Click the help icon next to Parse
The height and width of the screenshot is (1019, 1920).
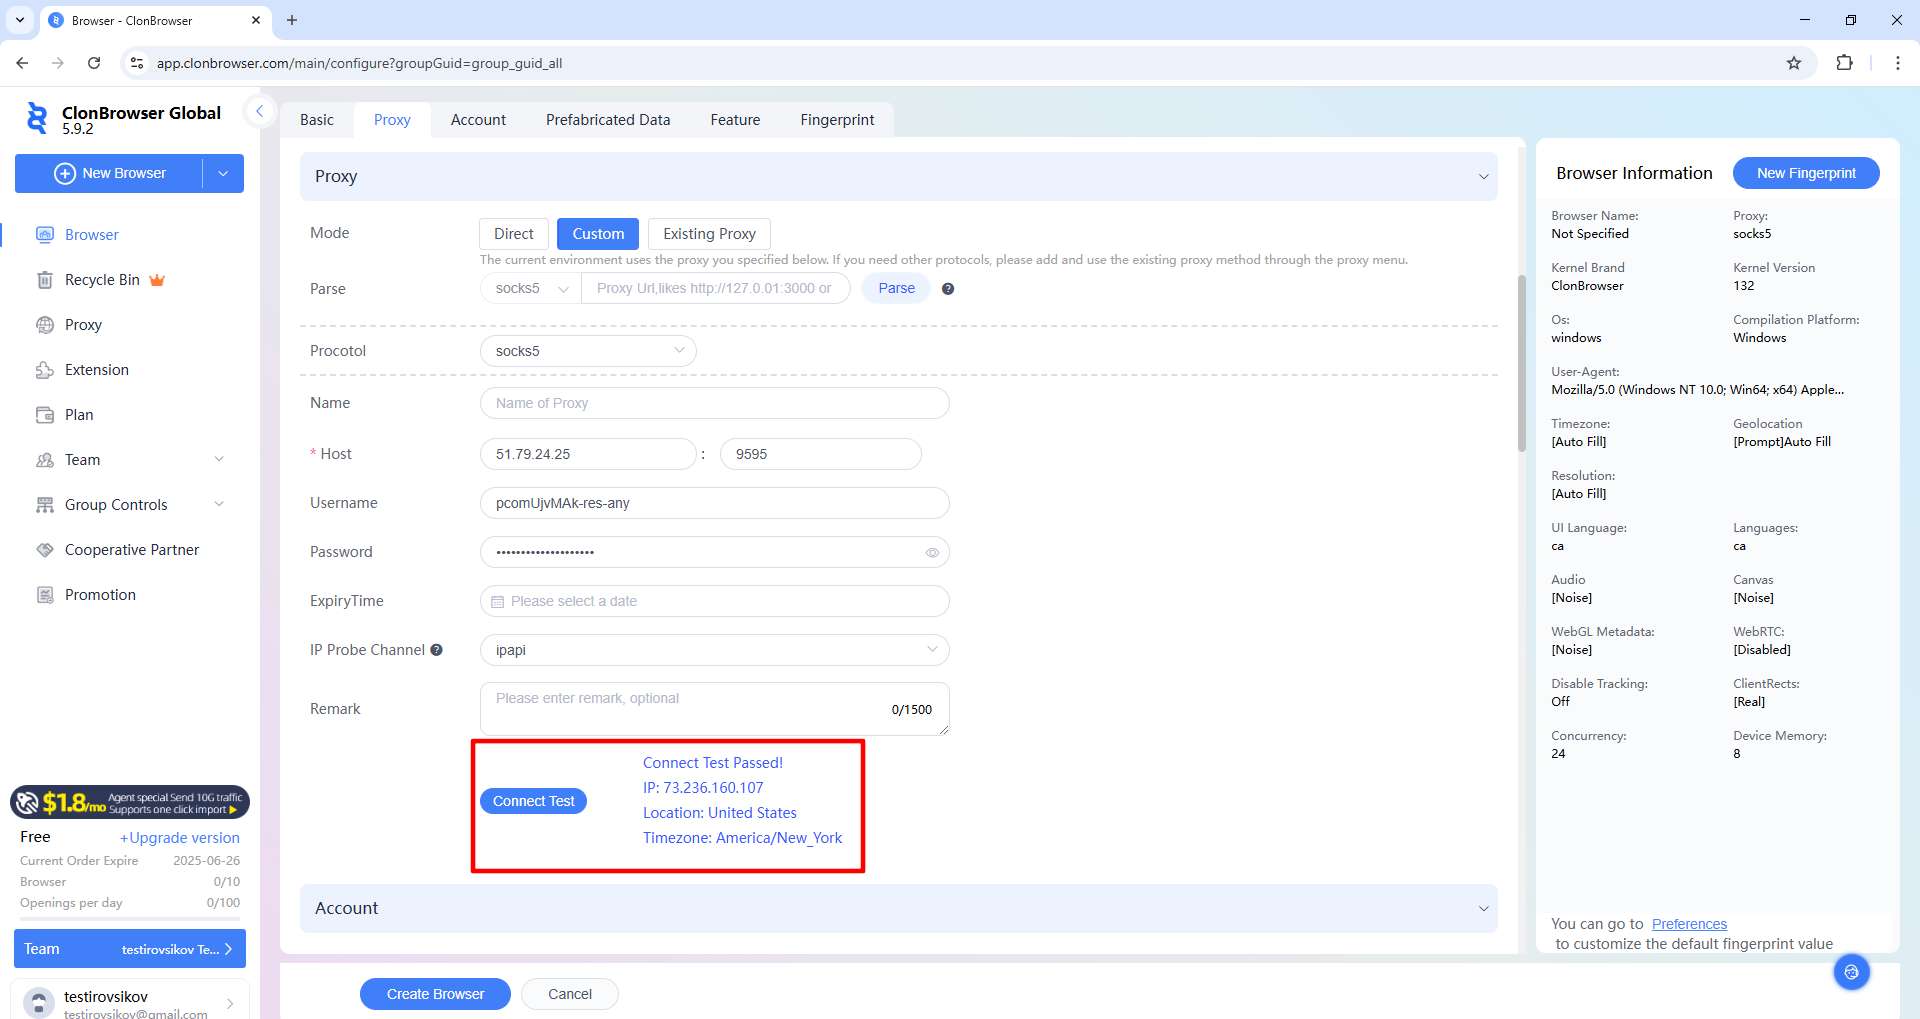coord(948,289)
